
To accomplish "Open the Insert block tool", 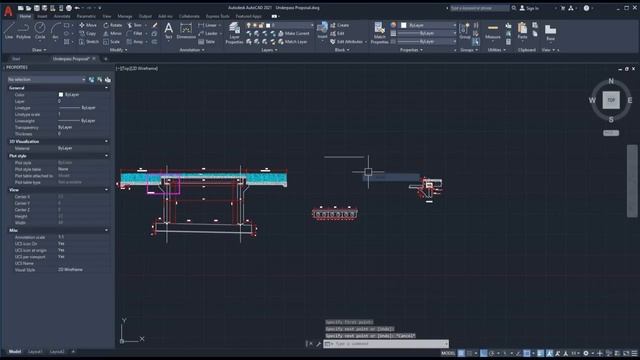I will tap(322, 31).
